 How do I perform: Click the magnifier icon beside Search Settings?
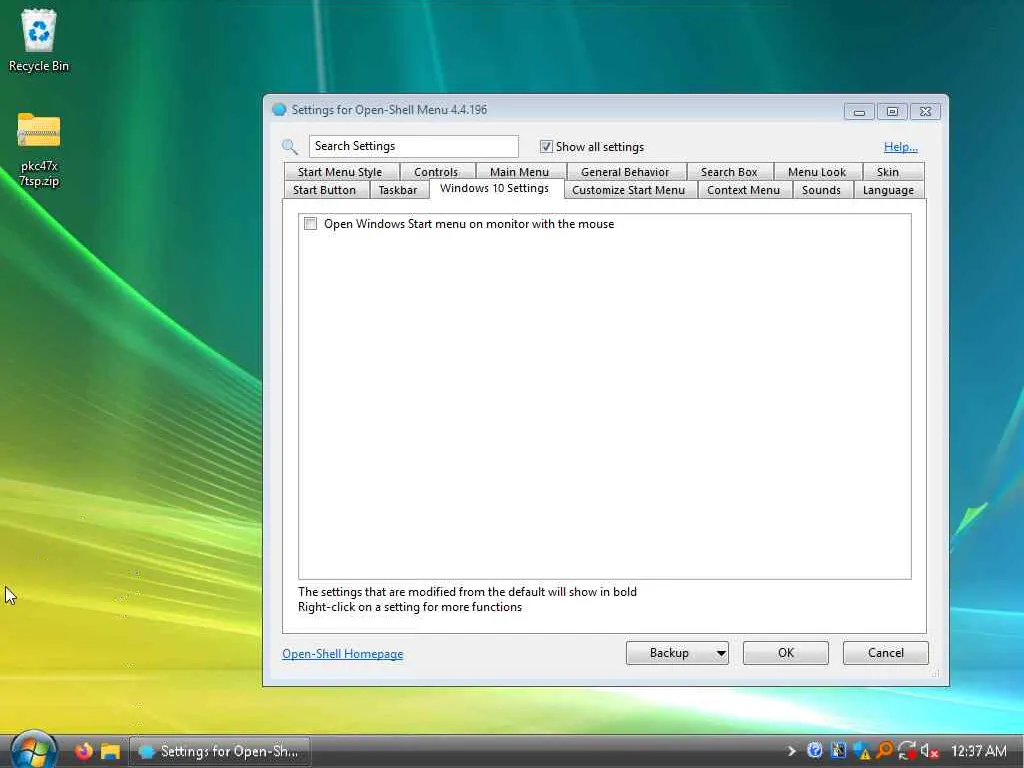[x=290, y=147]
